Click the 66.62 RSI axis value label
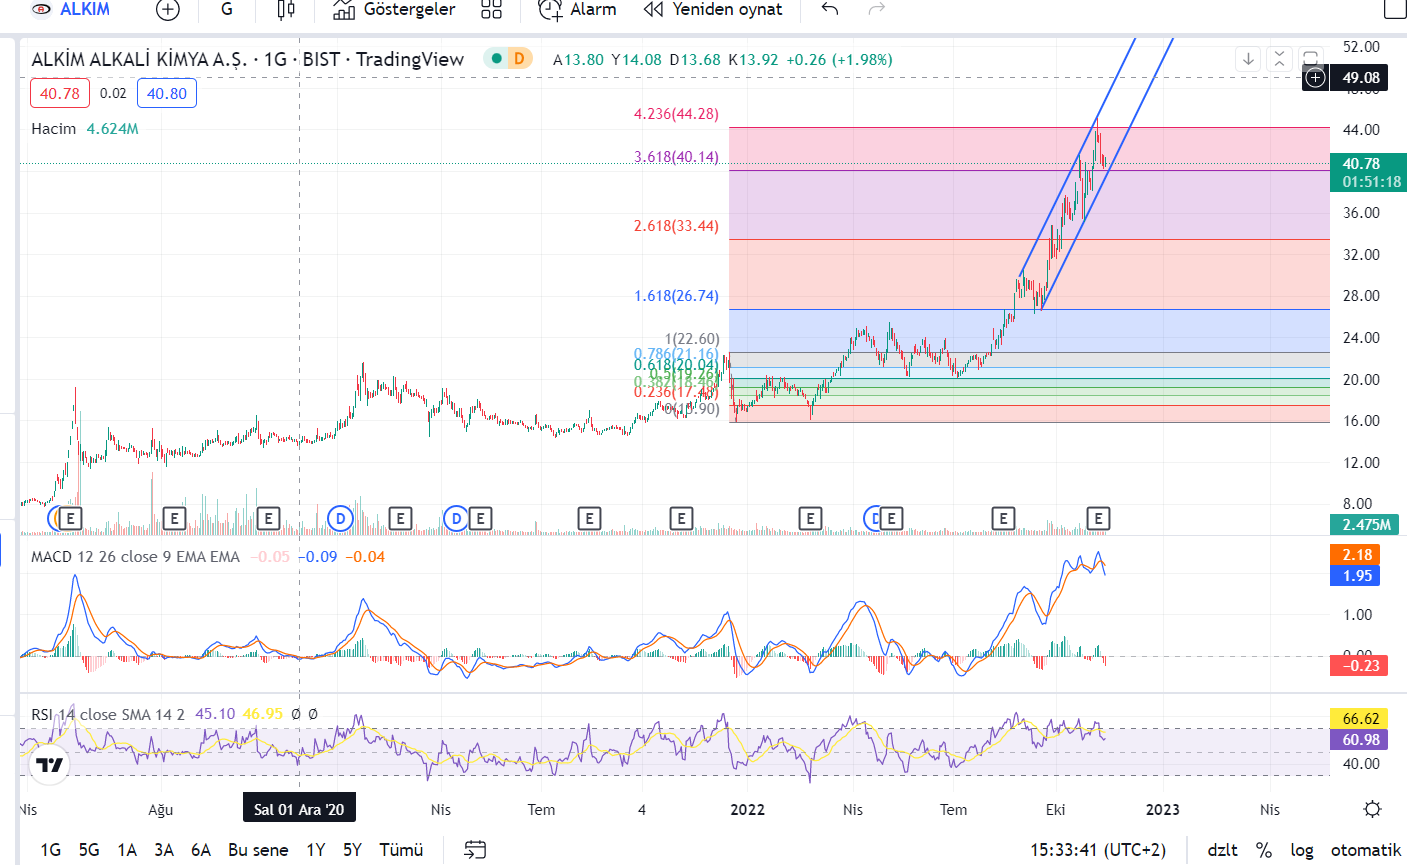The width and height of the screenshot is (1407, 865). 1359,719
